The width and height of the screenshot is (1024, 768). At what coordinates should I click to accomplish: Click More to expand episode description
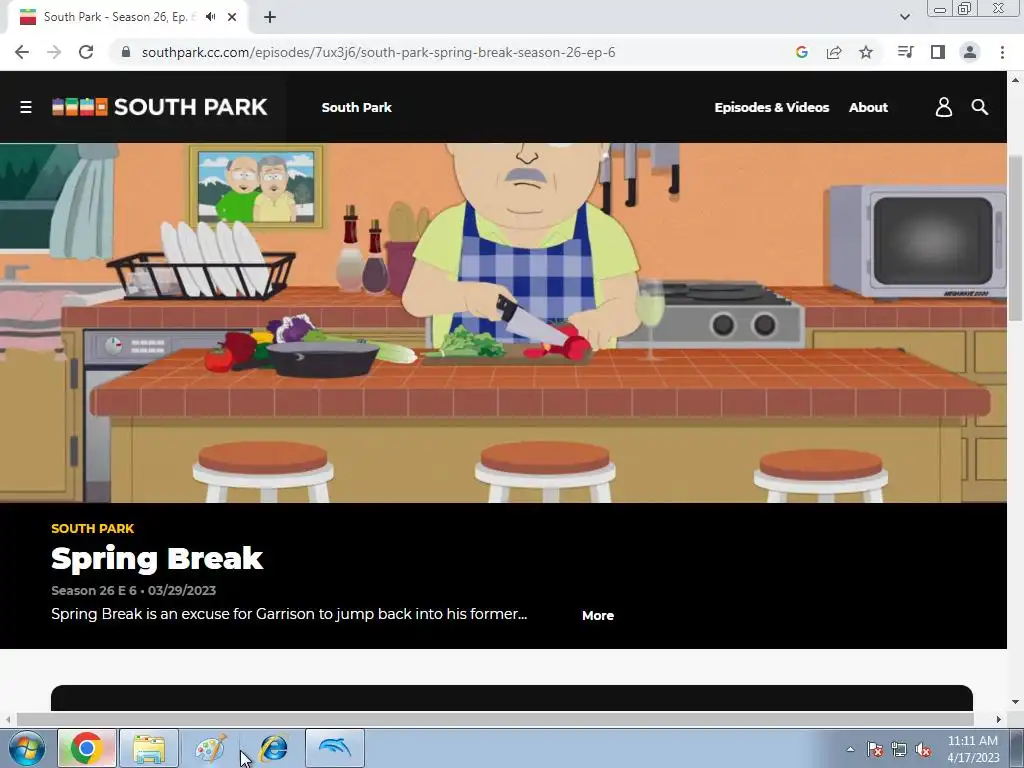point(598,615)
